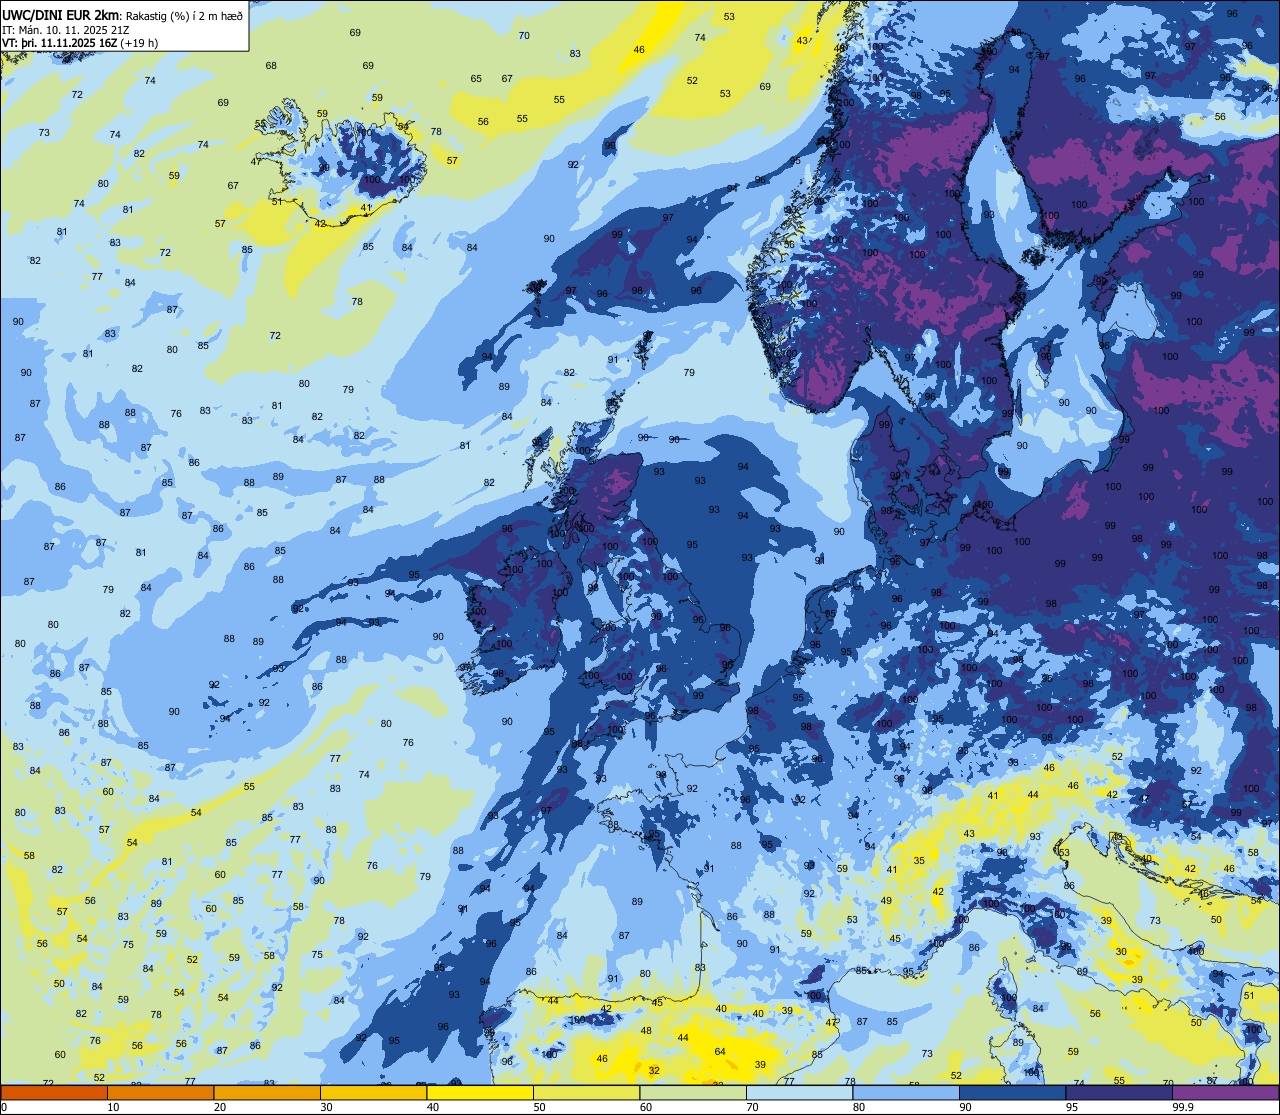1280x1115 pixels.
Task: Click the legend scale label '50'
Action: (x=539, y=1107)
